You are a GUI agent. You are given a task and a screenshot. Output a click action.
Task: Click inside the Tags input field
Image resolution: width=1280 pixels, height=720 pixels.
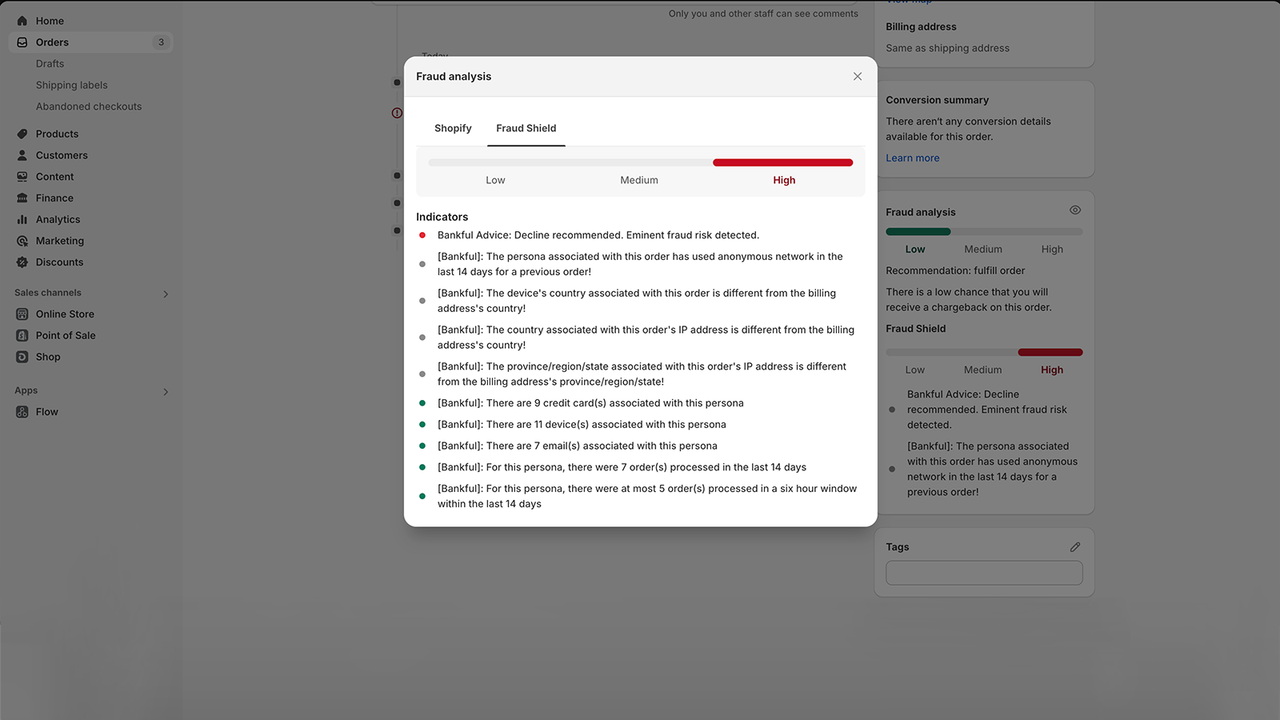pos(983,572)
